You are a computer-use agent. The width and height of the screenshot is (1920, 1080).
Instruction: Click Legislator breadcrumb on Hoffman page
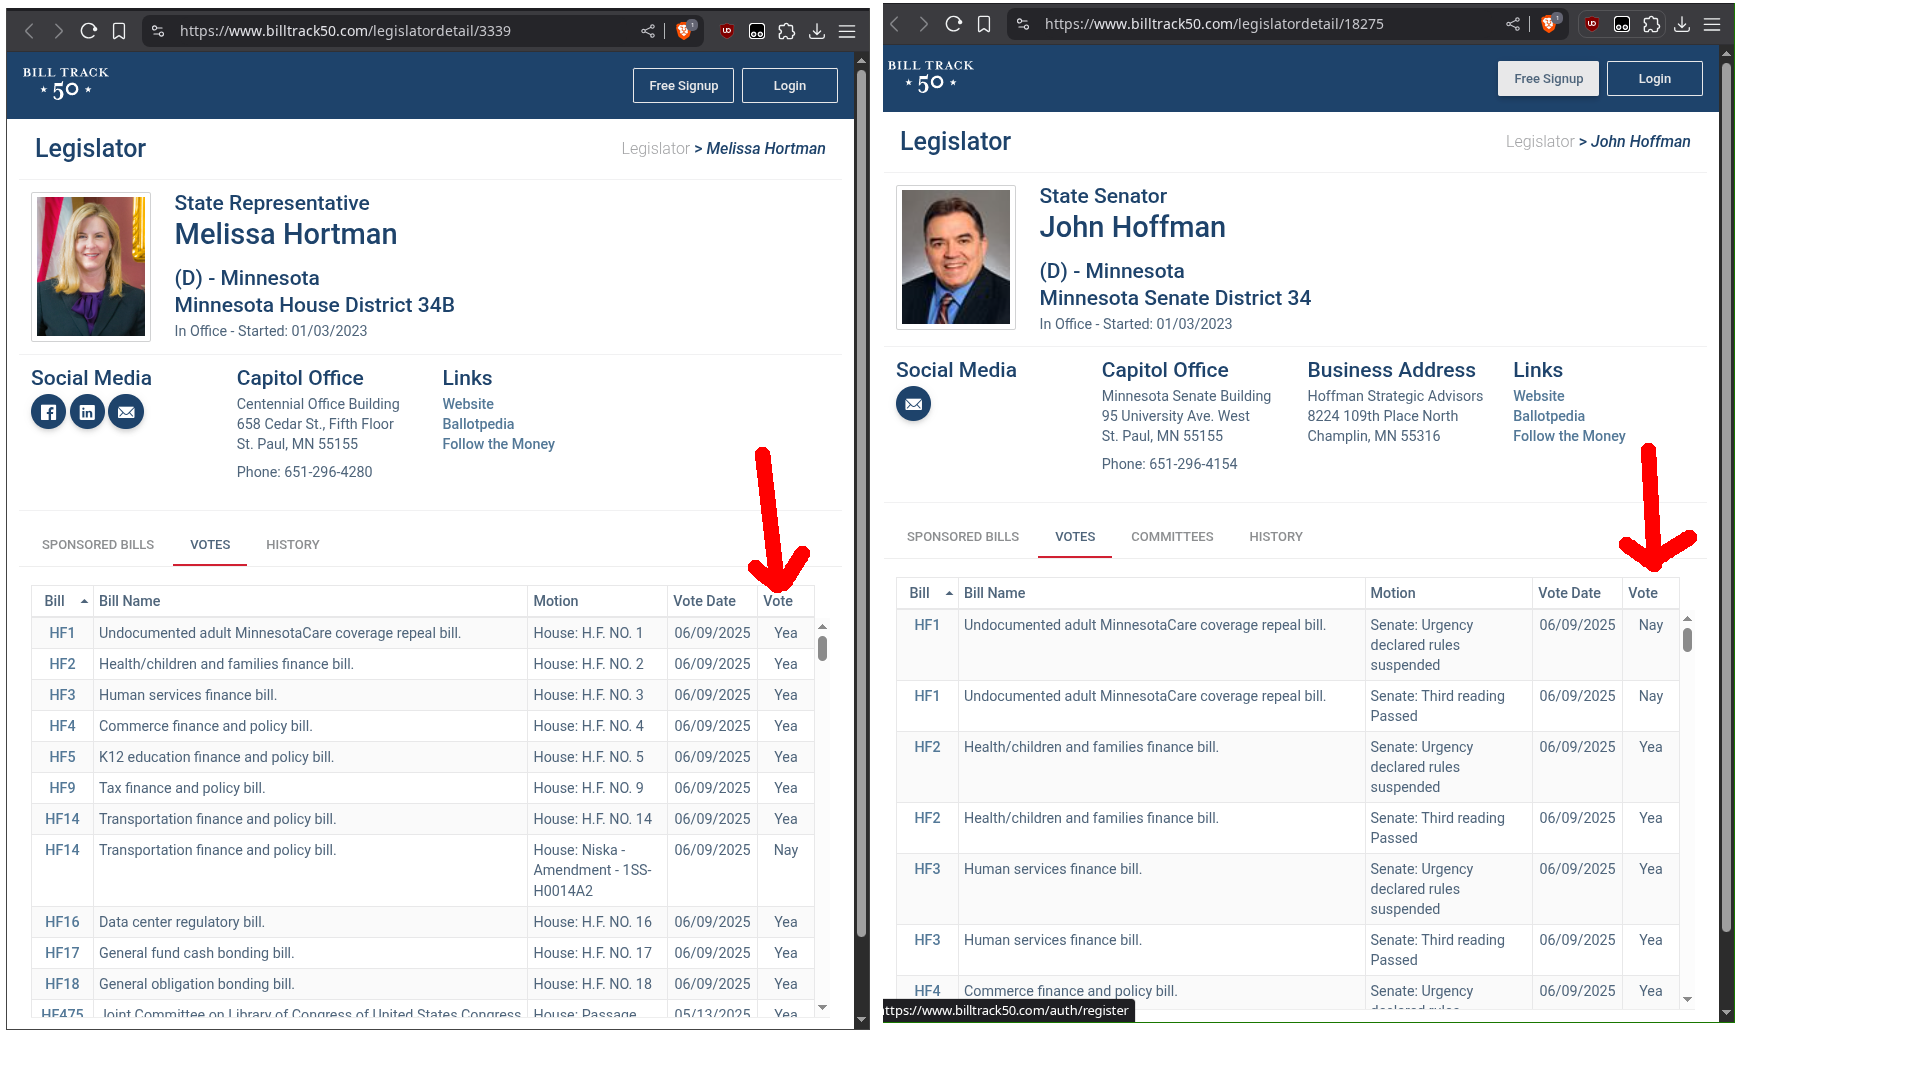point(1540,141)
